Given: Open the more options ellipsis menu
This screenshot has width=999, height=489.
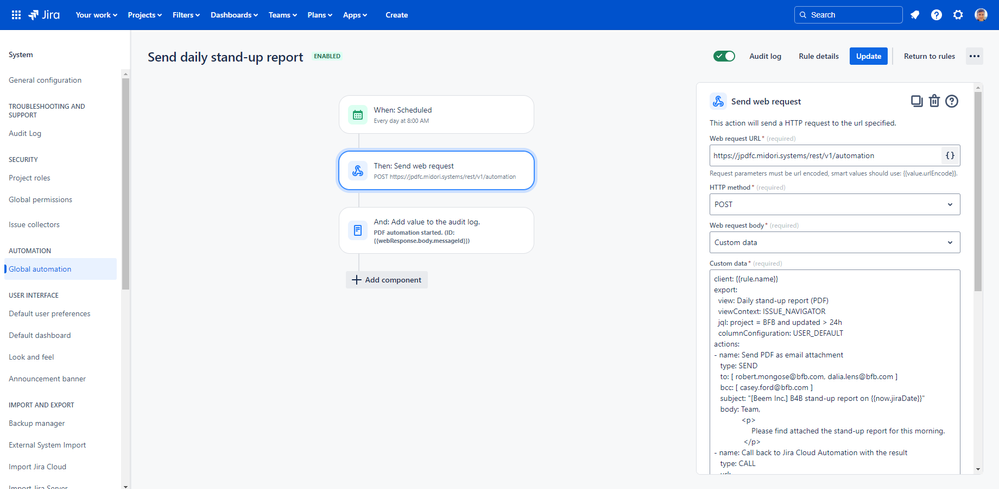Looking at the screenshot, I should click(x=974, y=56).
